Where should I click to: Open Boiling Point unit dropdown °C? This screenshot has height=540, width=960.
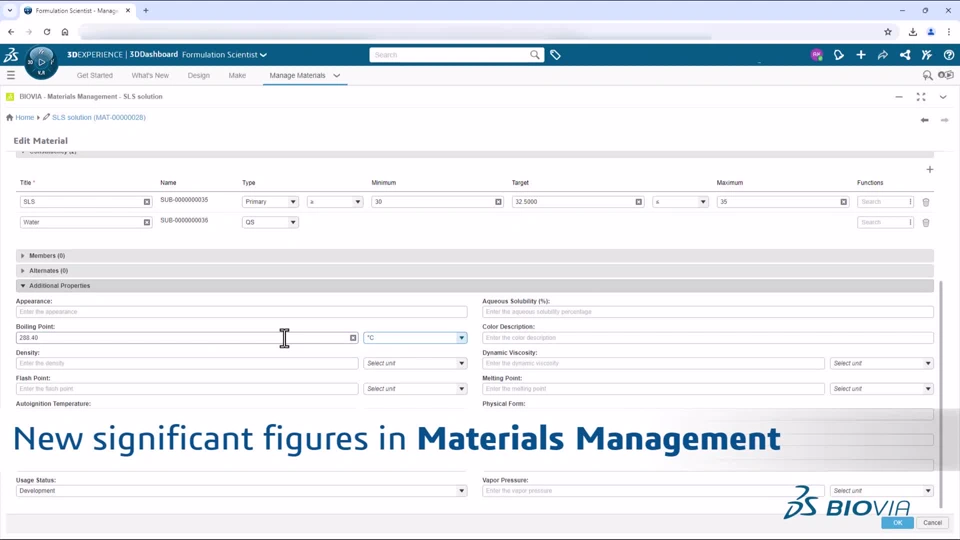click(415, 337)
